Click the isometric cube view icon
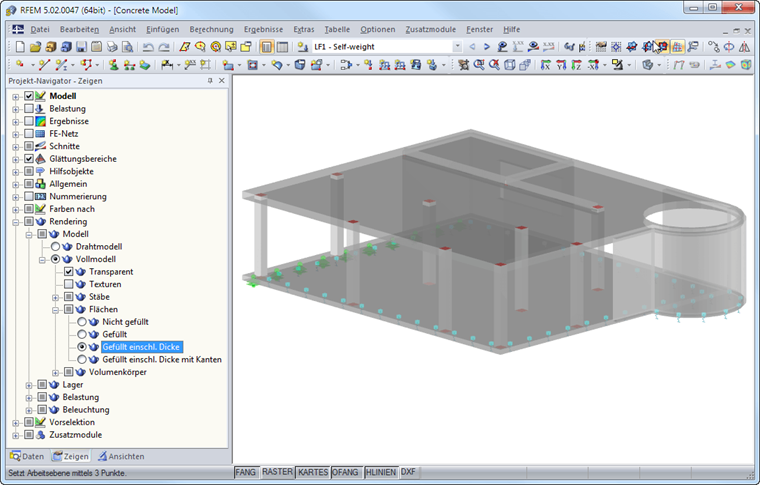Image resolution: width=760 pixels, height=485 pixels. coord(509,64)
